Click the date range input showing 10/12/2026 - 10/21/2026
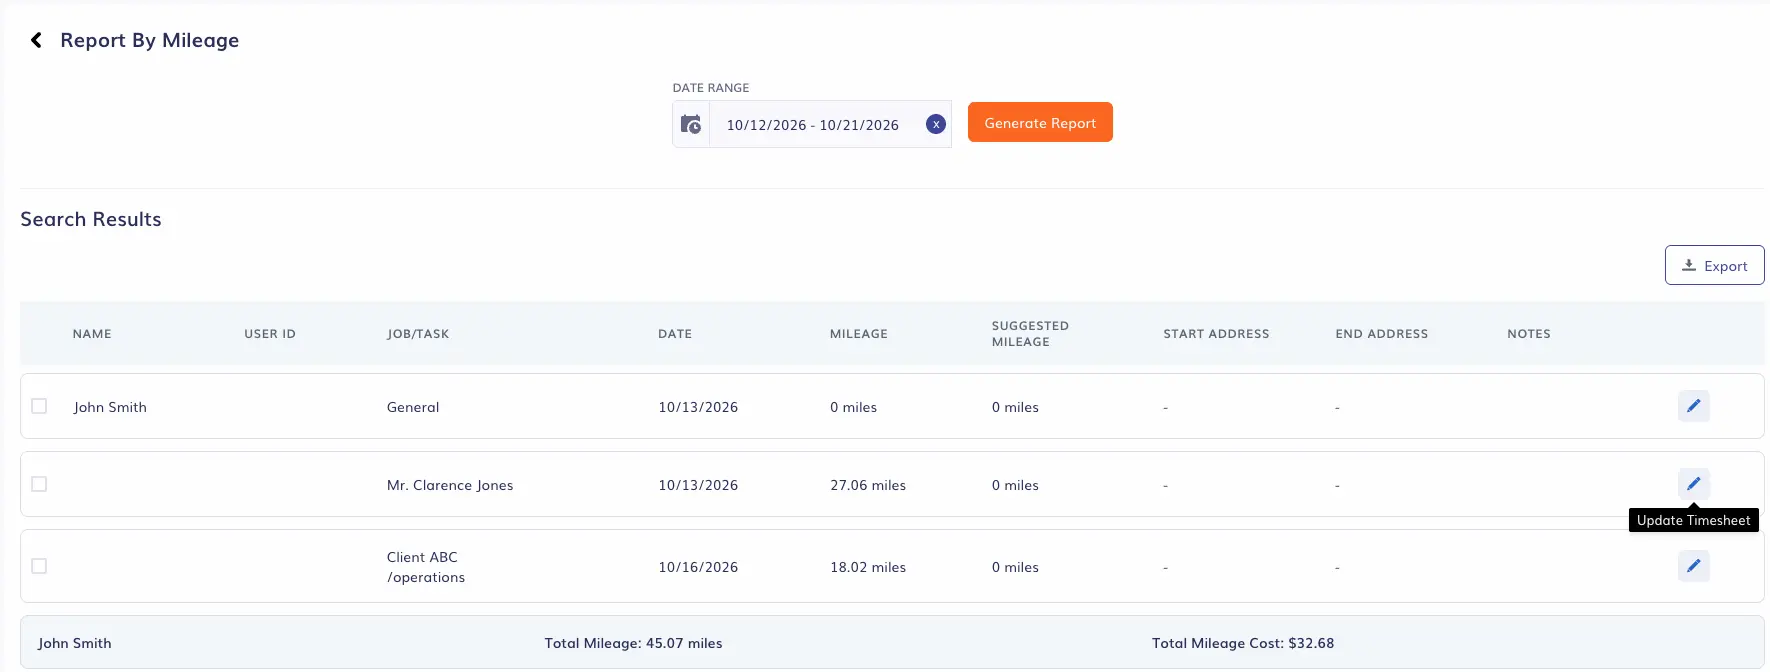The image size is (1770, 672). pos(812,125)
